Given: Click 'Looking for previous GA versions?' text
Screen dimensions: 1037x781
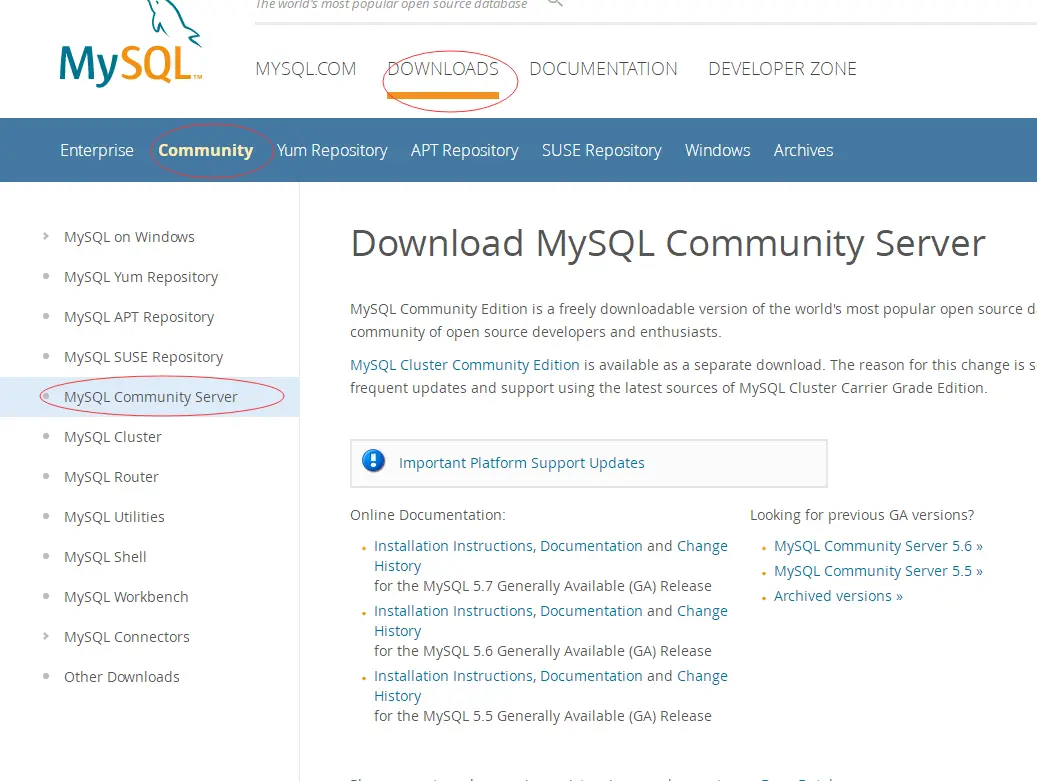Looking at the screenshot, I should pos(862,515).
